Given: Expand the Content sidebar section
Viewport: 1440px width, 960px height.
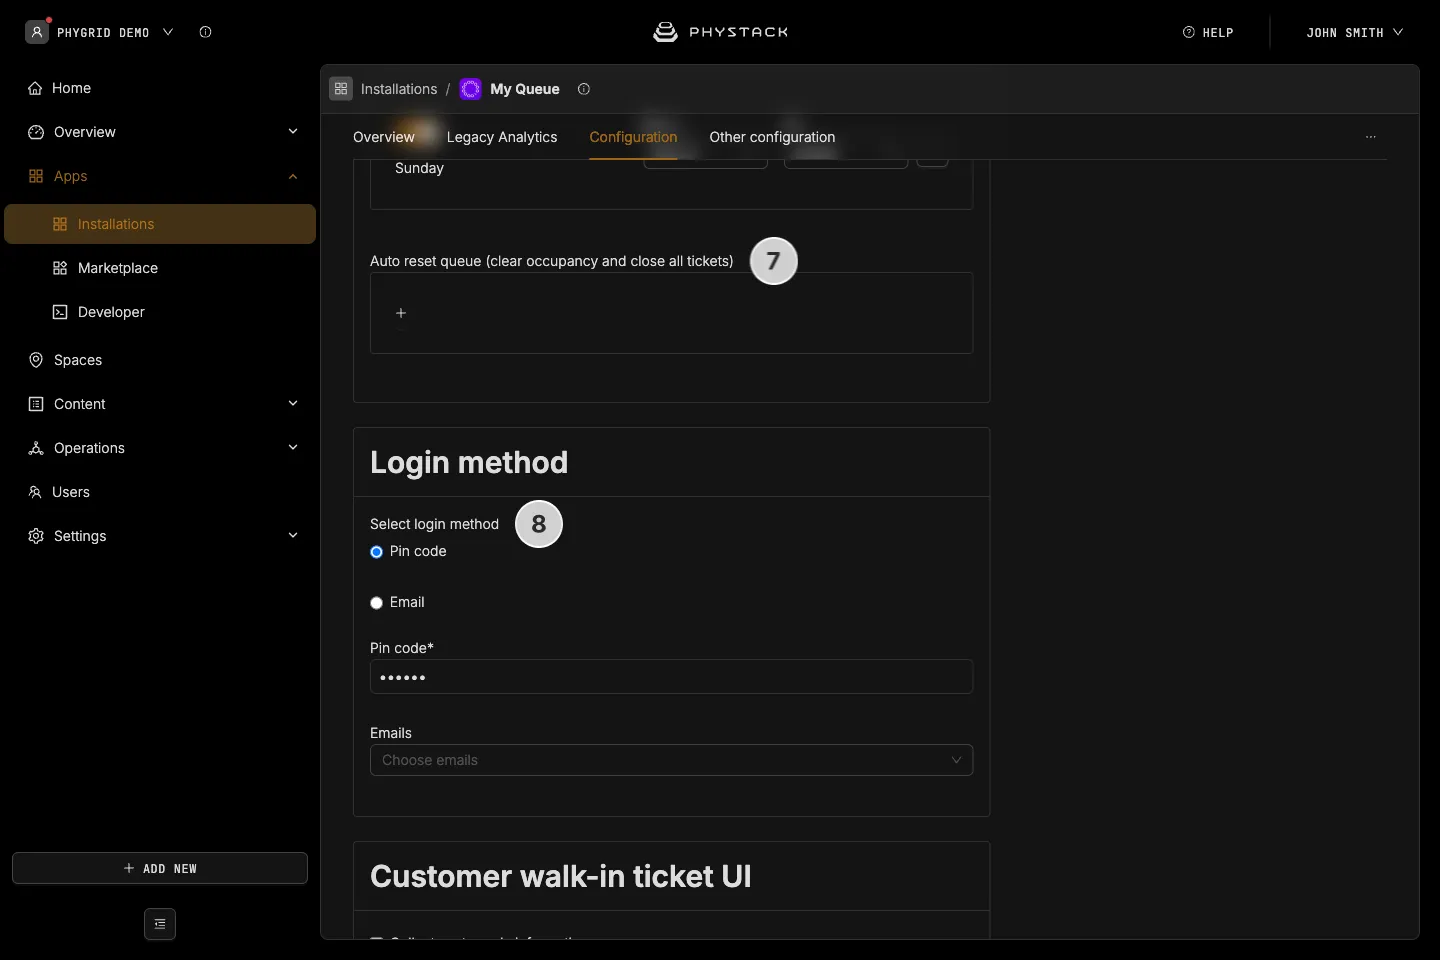Looking at the screenshot, I should (x=293, y=404).
